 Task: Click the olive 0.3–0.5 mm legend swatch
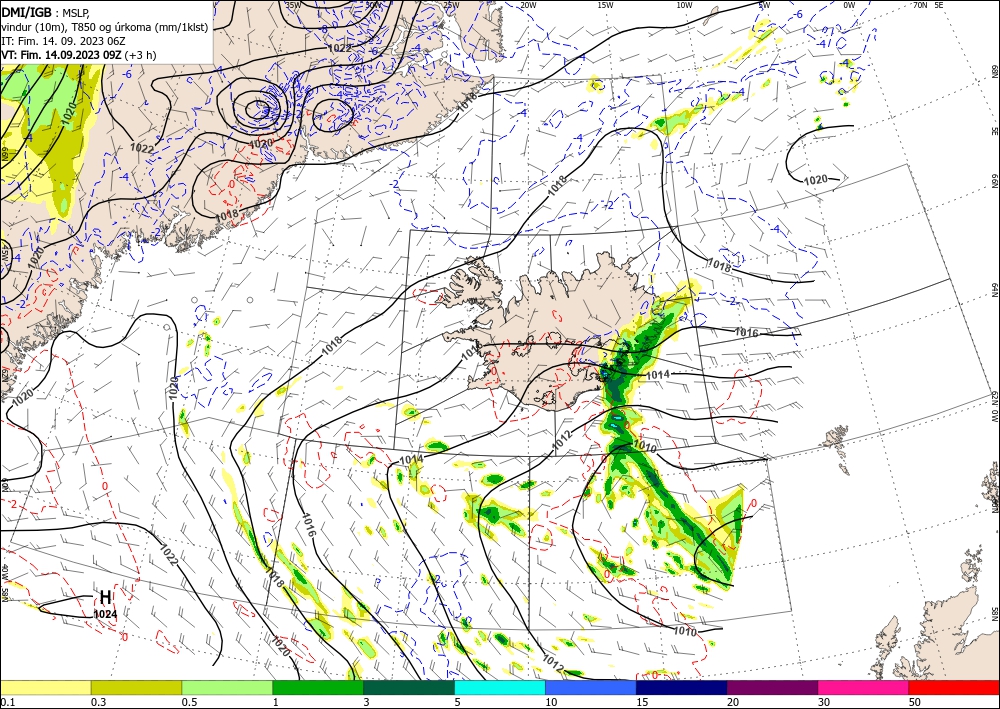coord(136,687)
